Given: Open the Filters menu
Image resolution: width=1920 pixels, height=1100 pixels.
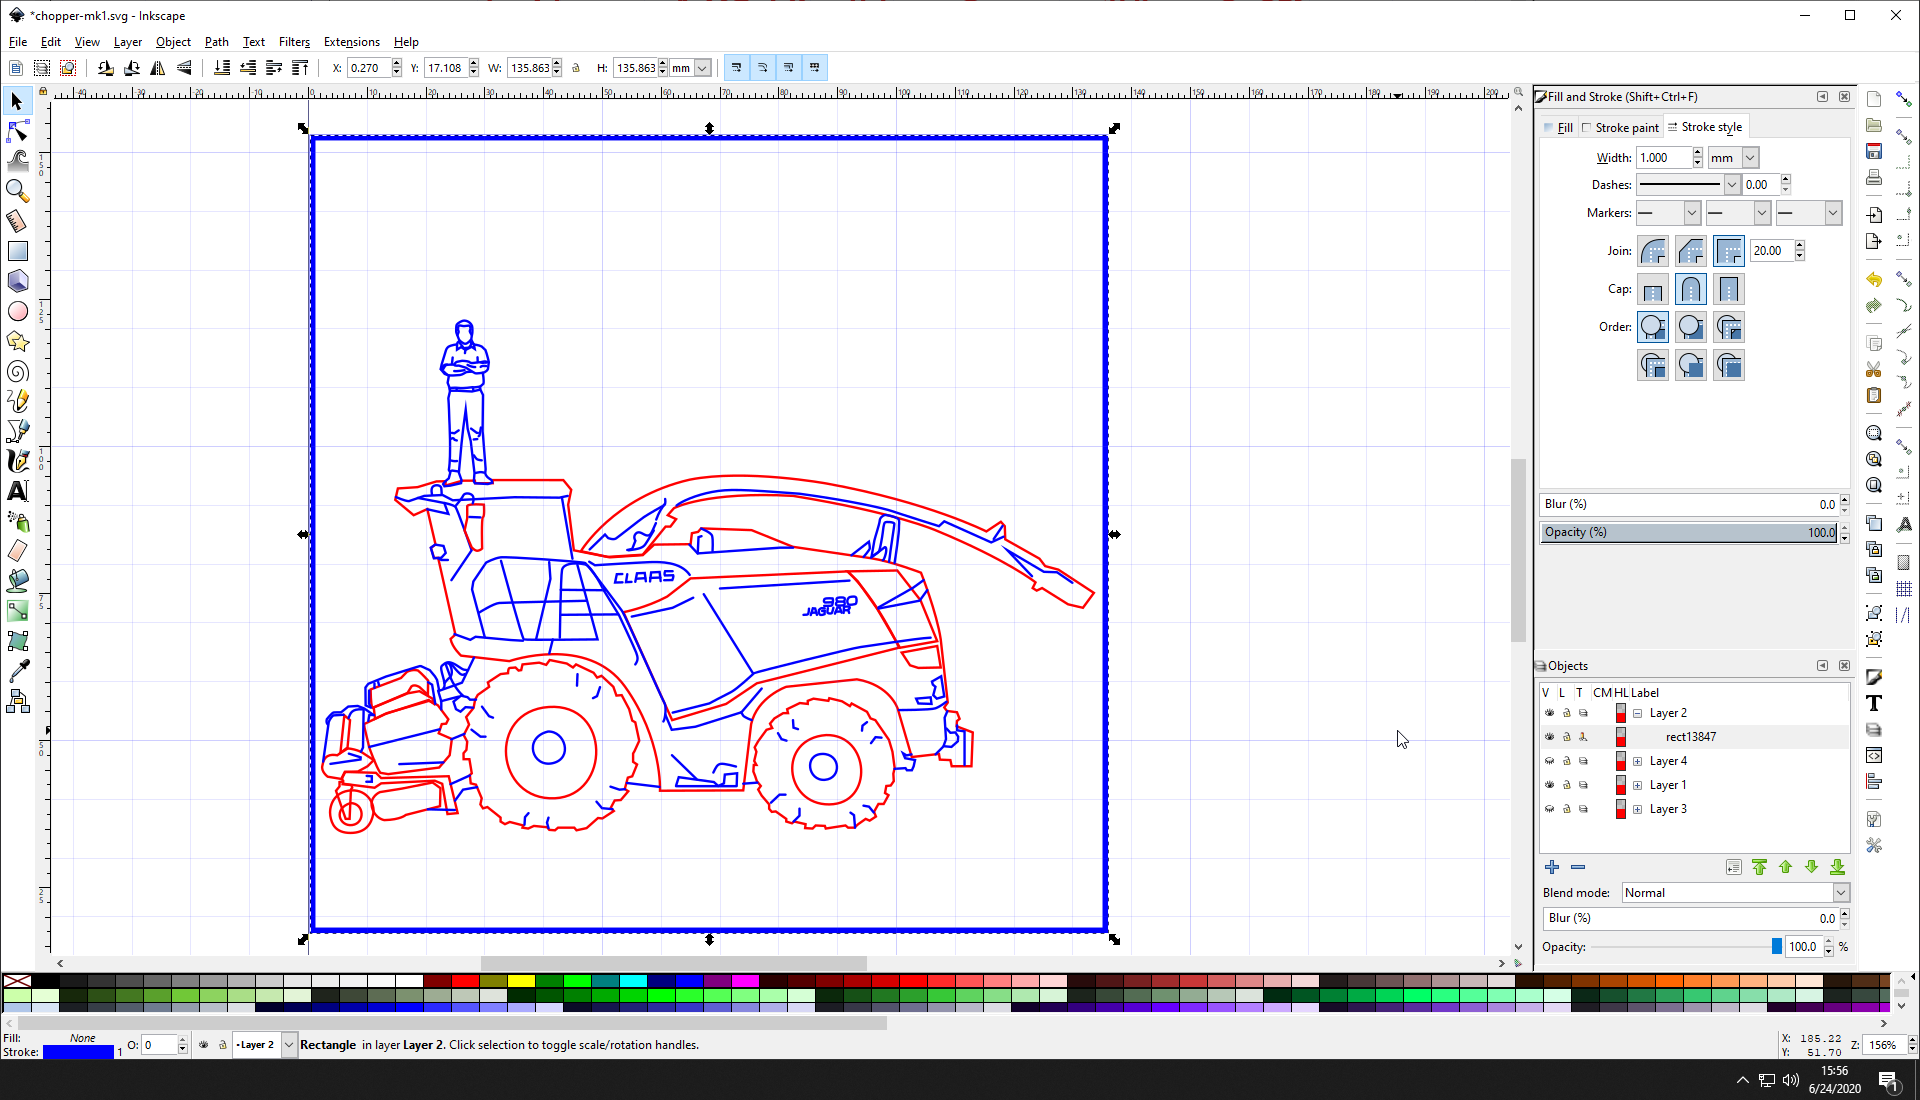Looking at the screenshot, I should click(x=294, y=42).
